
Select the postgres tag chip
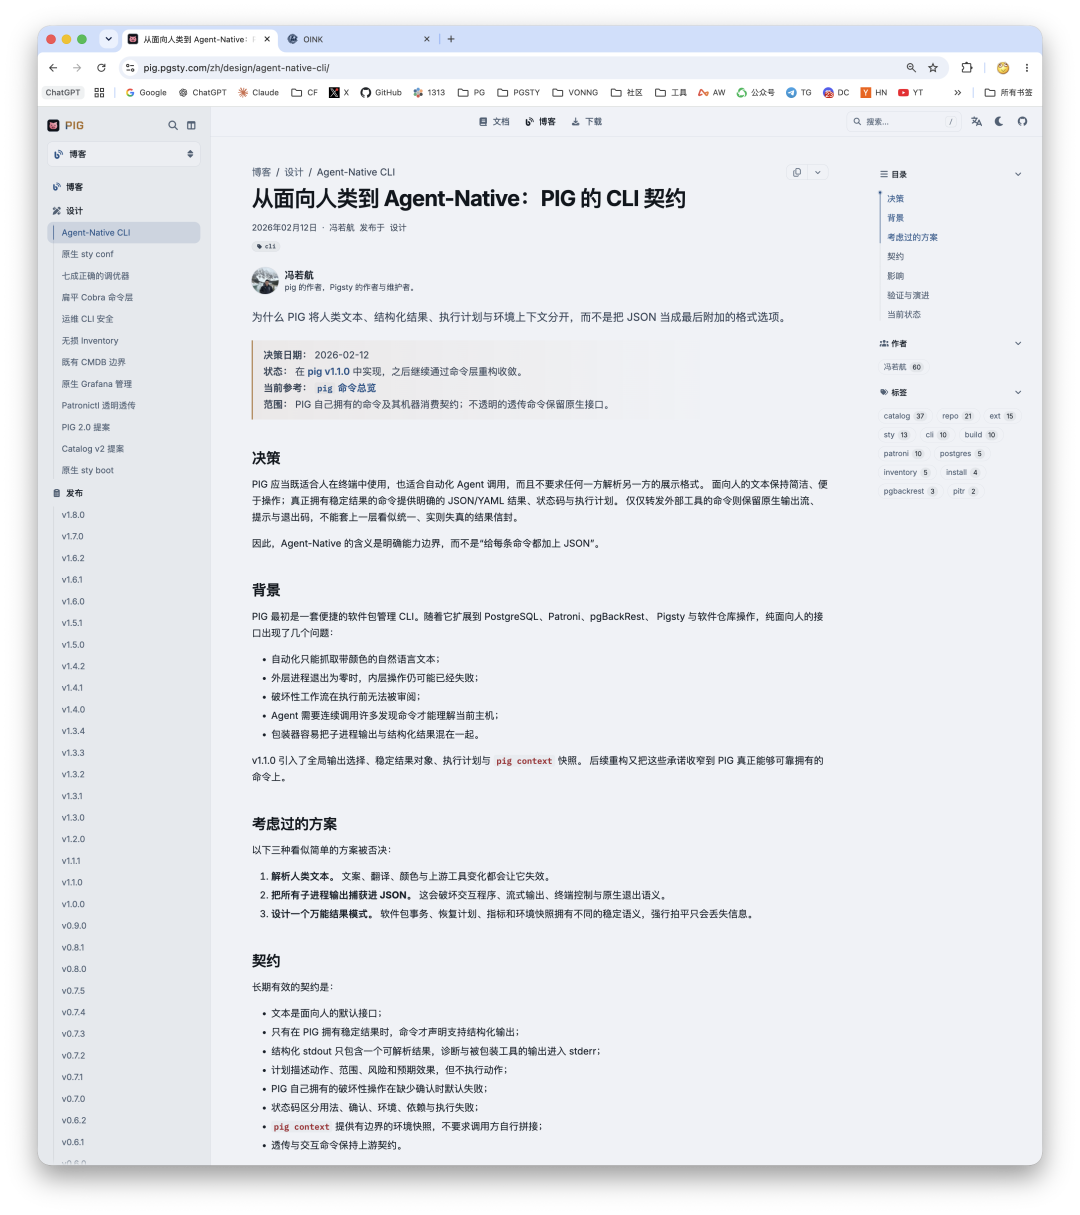(962, 454)
